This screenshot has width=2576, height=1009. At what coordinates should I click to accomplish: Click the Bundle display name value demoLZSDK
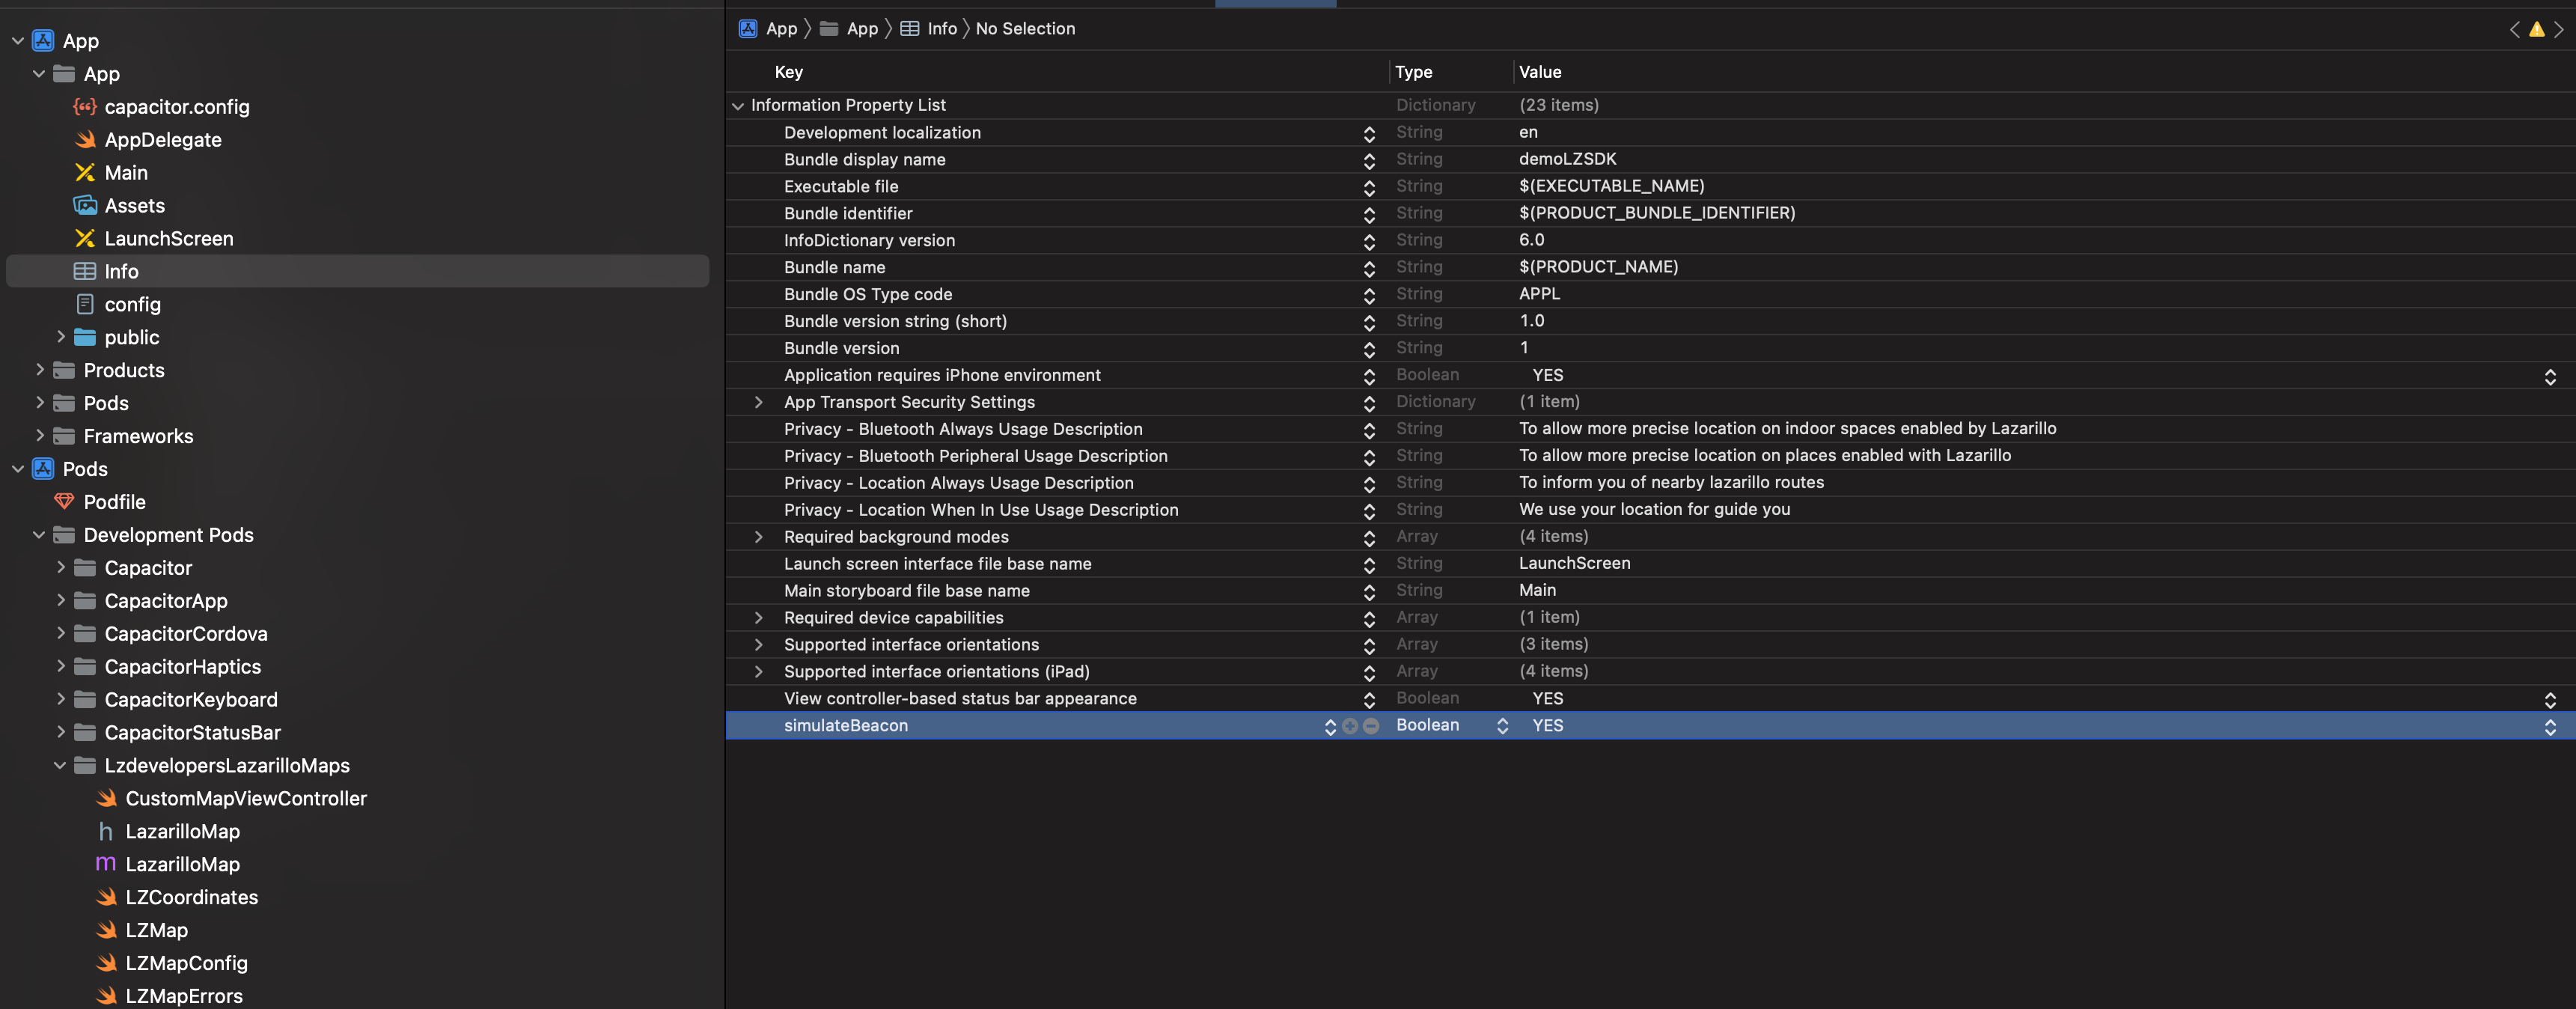tap(1567, 159)
